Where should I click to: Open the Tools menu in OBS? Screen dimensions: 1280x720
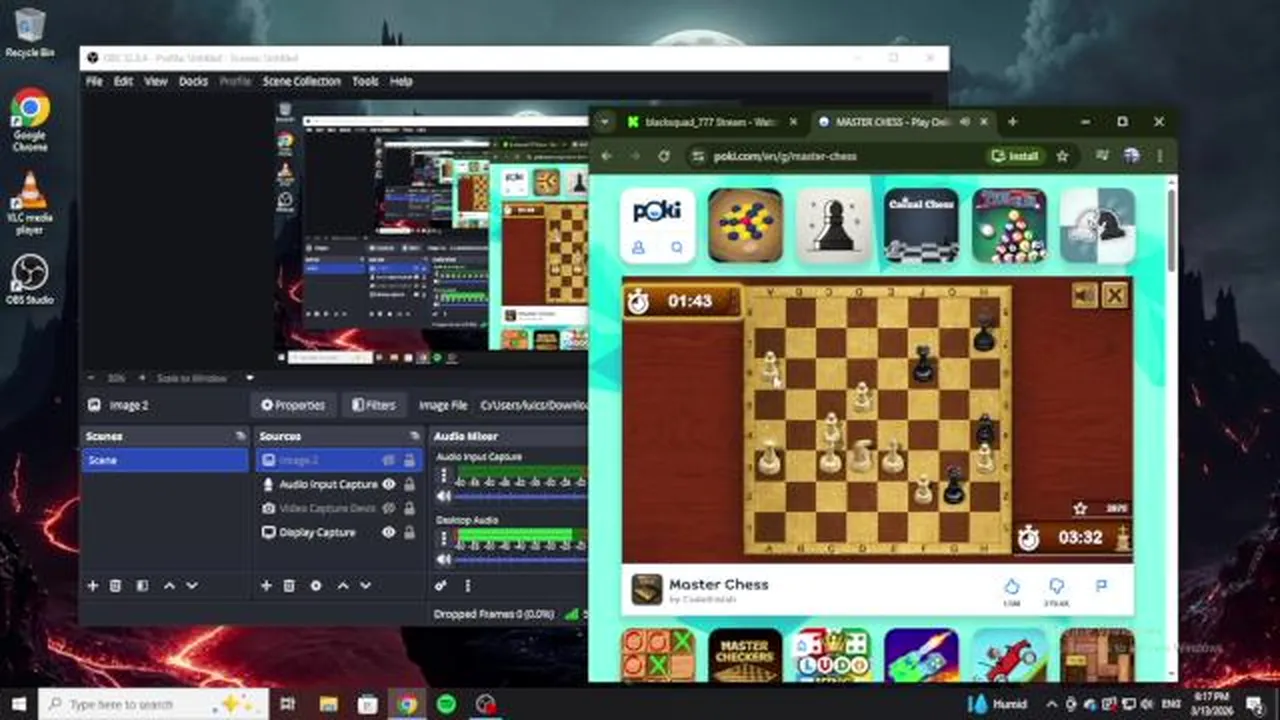point(365,81)
